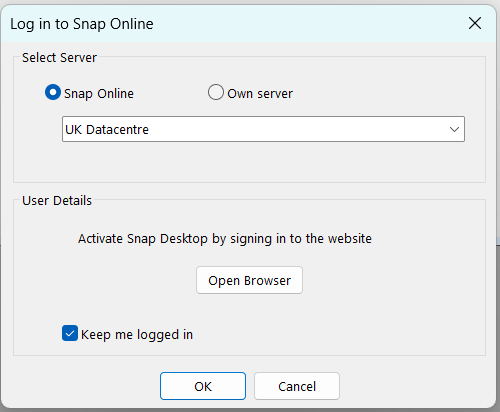The image size is (500, 412).
Task: Click the empty circle beside Own server
Action: [x=216, y=92]
